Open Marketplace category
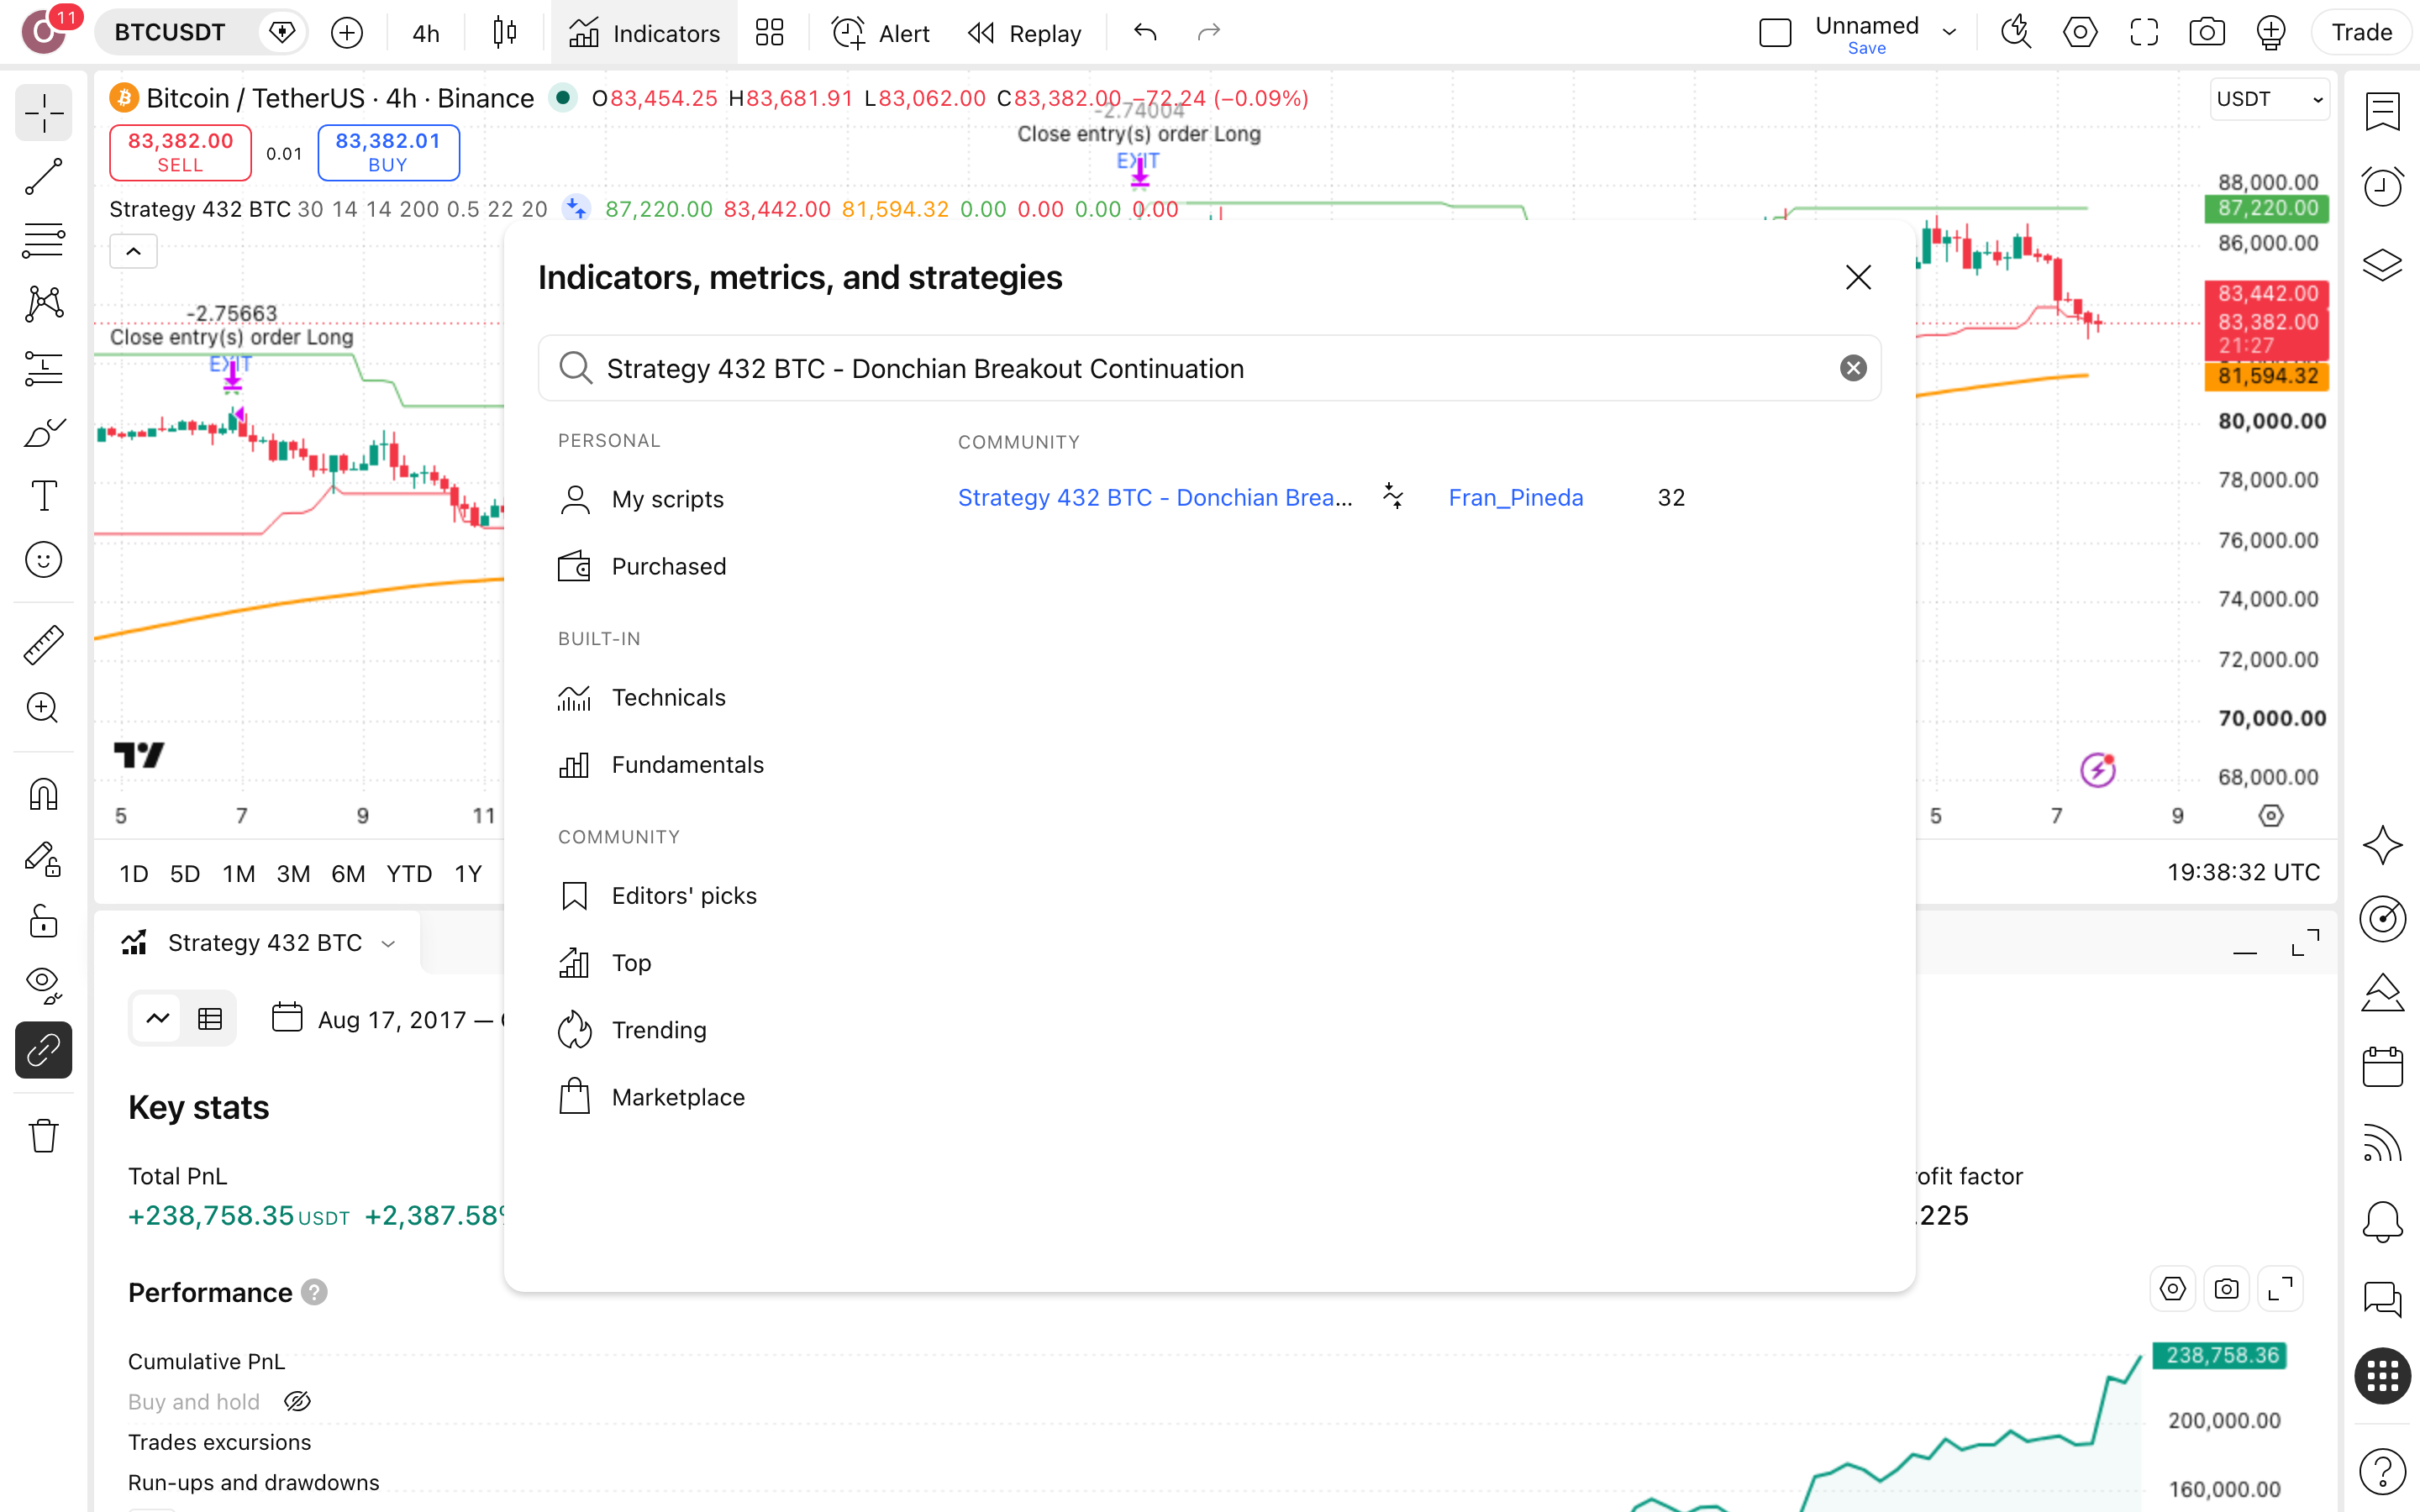2420x1512 pixels. [652, 1097]
